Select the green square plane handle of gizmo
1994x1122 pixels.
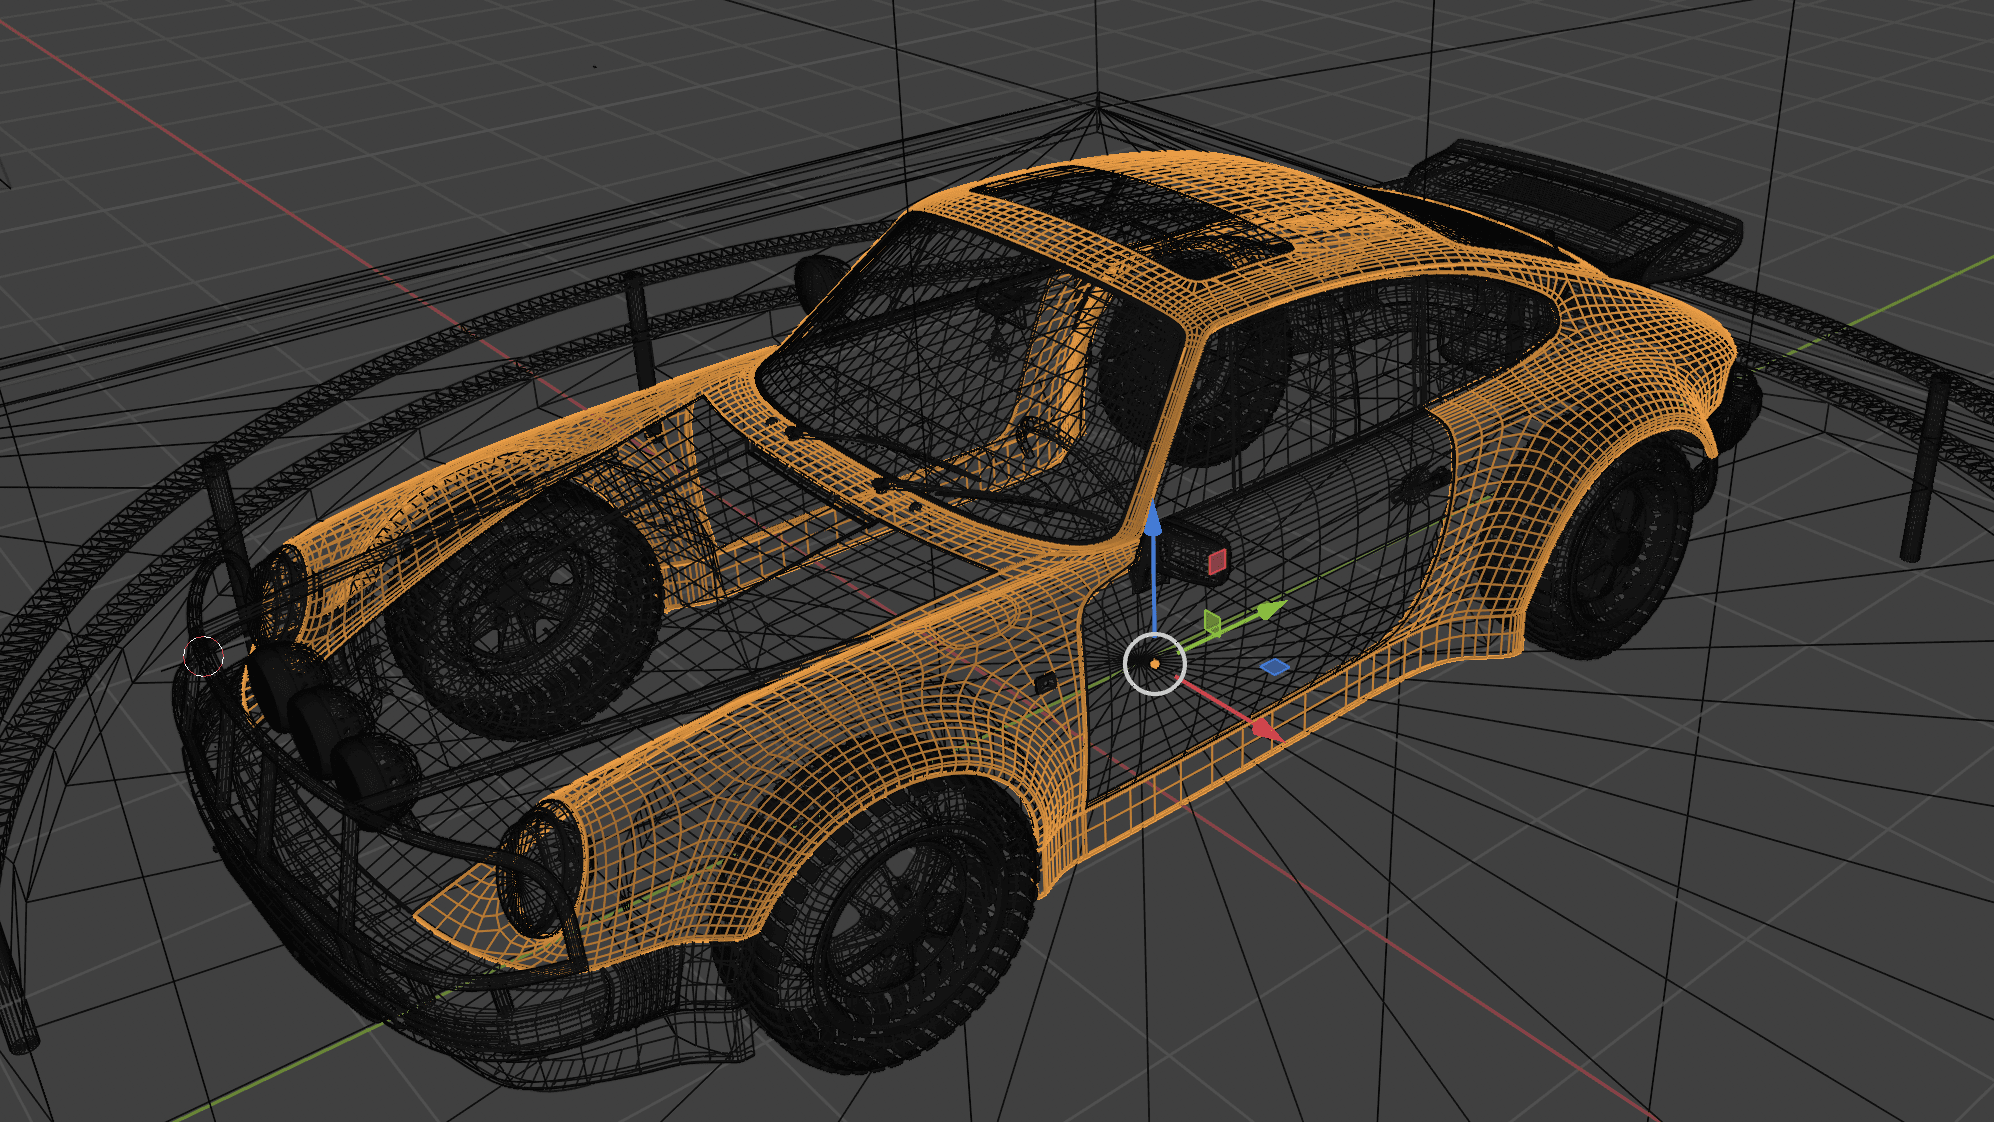tap(1213, 623)
